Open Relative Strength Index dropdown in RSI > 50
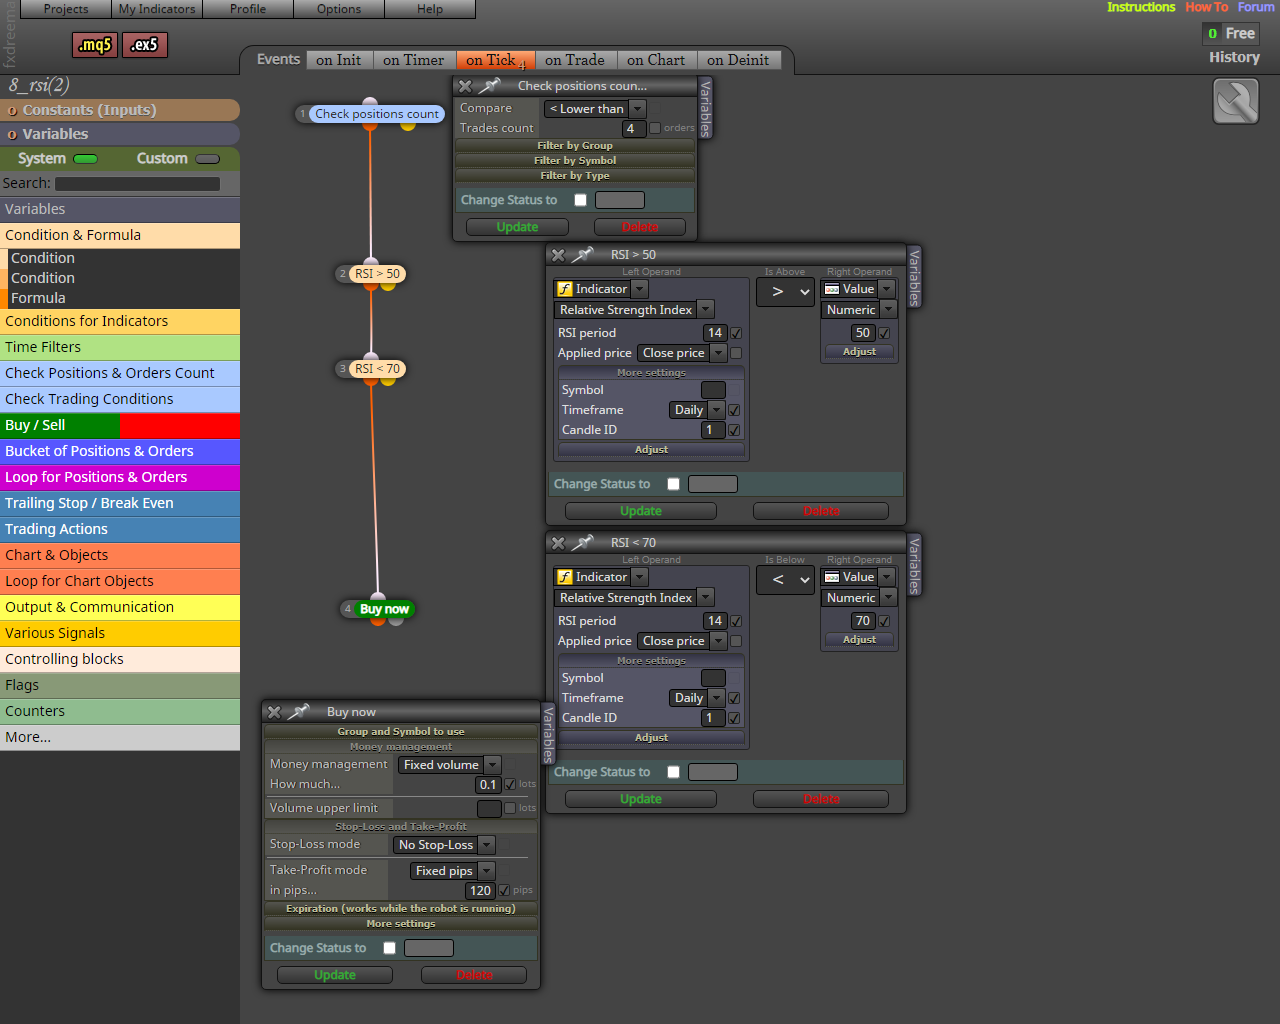The width and height of the screenshot is (1280, 1024). pos(634,310)
